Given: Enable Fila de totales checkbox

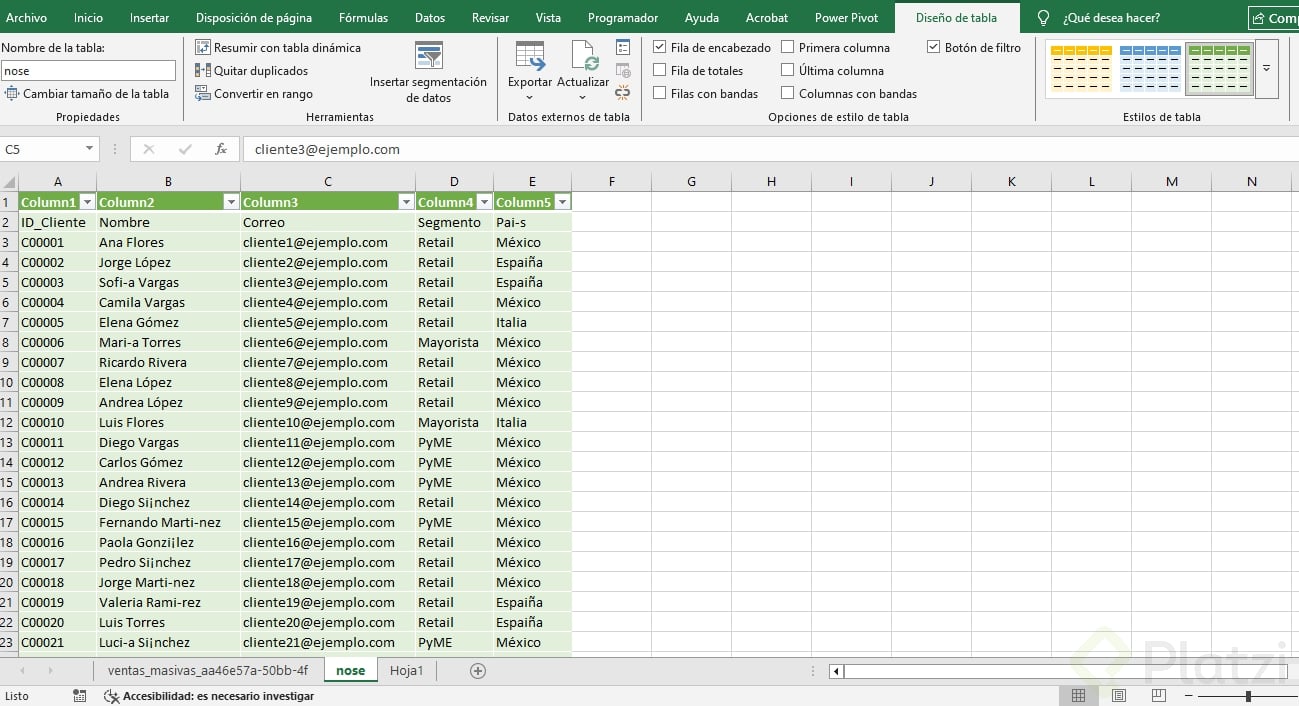Looking at the screenshot, I should 660,70.
